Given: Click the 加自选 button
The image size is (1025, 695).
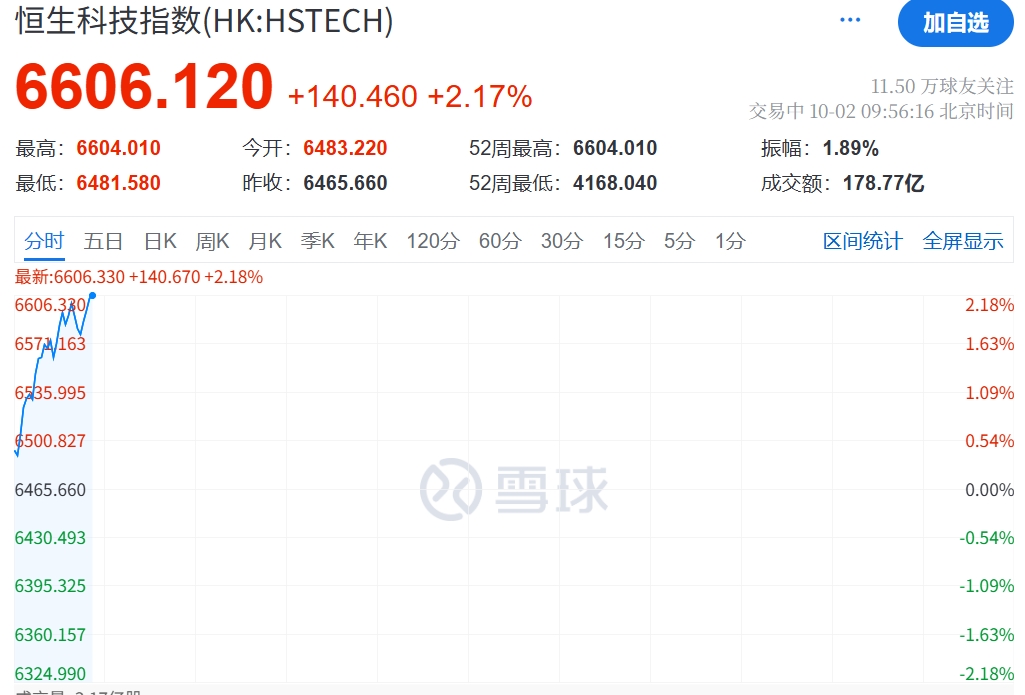Looking at the screenshot, I should [956, 23].
